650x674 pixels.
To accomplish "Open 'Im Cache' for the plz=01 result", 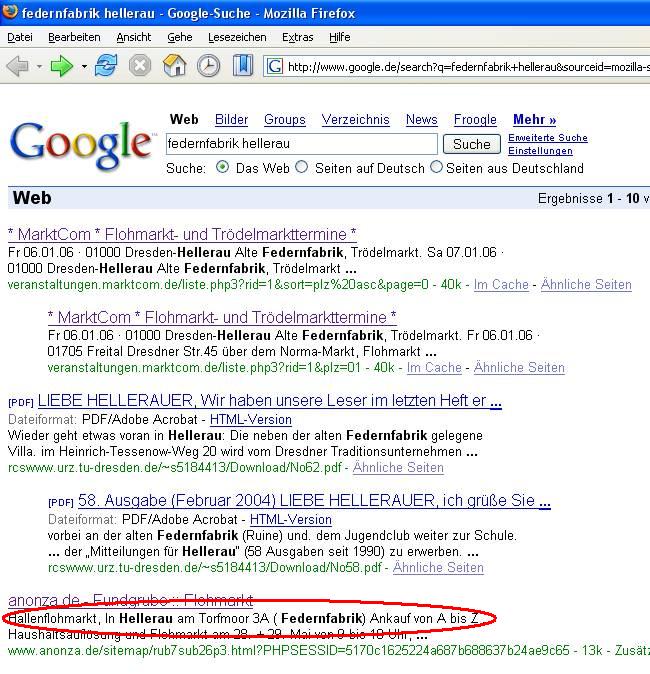I will coord(434,368).
